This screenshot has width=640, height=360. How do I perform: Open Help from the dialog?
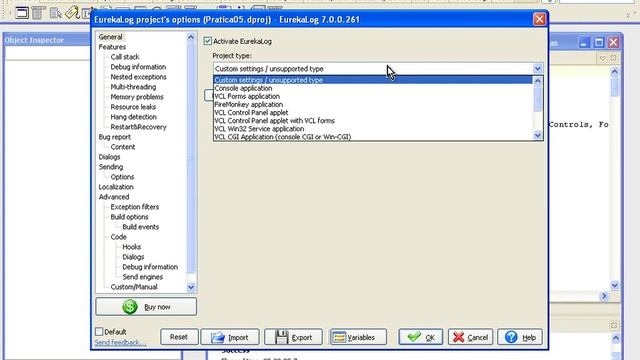tap(520, 337)
